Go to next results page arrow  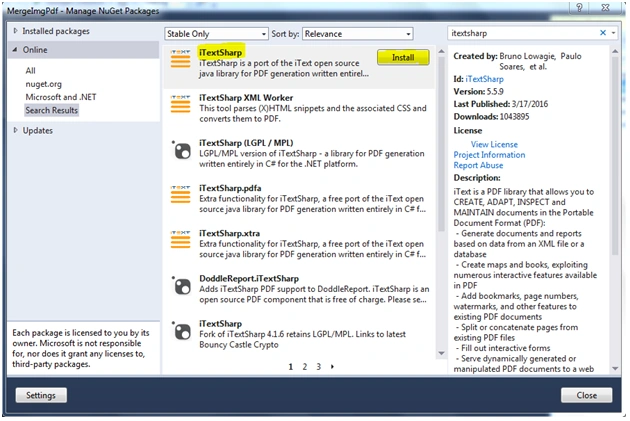[332, 366]
